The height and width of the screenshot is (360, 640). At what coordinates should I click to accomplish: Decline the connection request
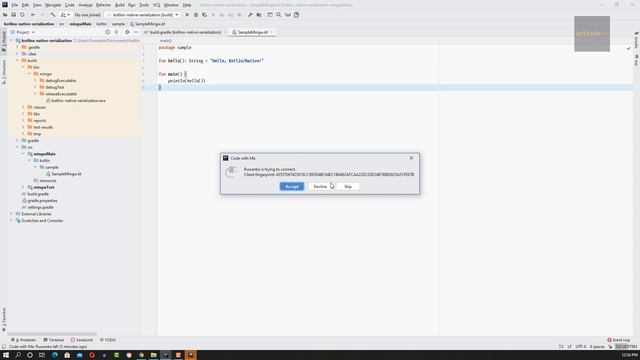point(320,187)
